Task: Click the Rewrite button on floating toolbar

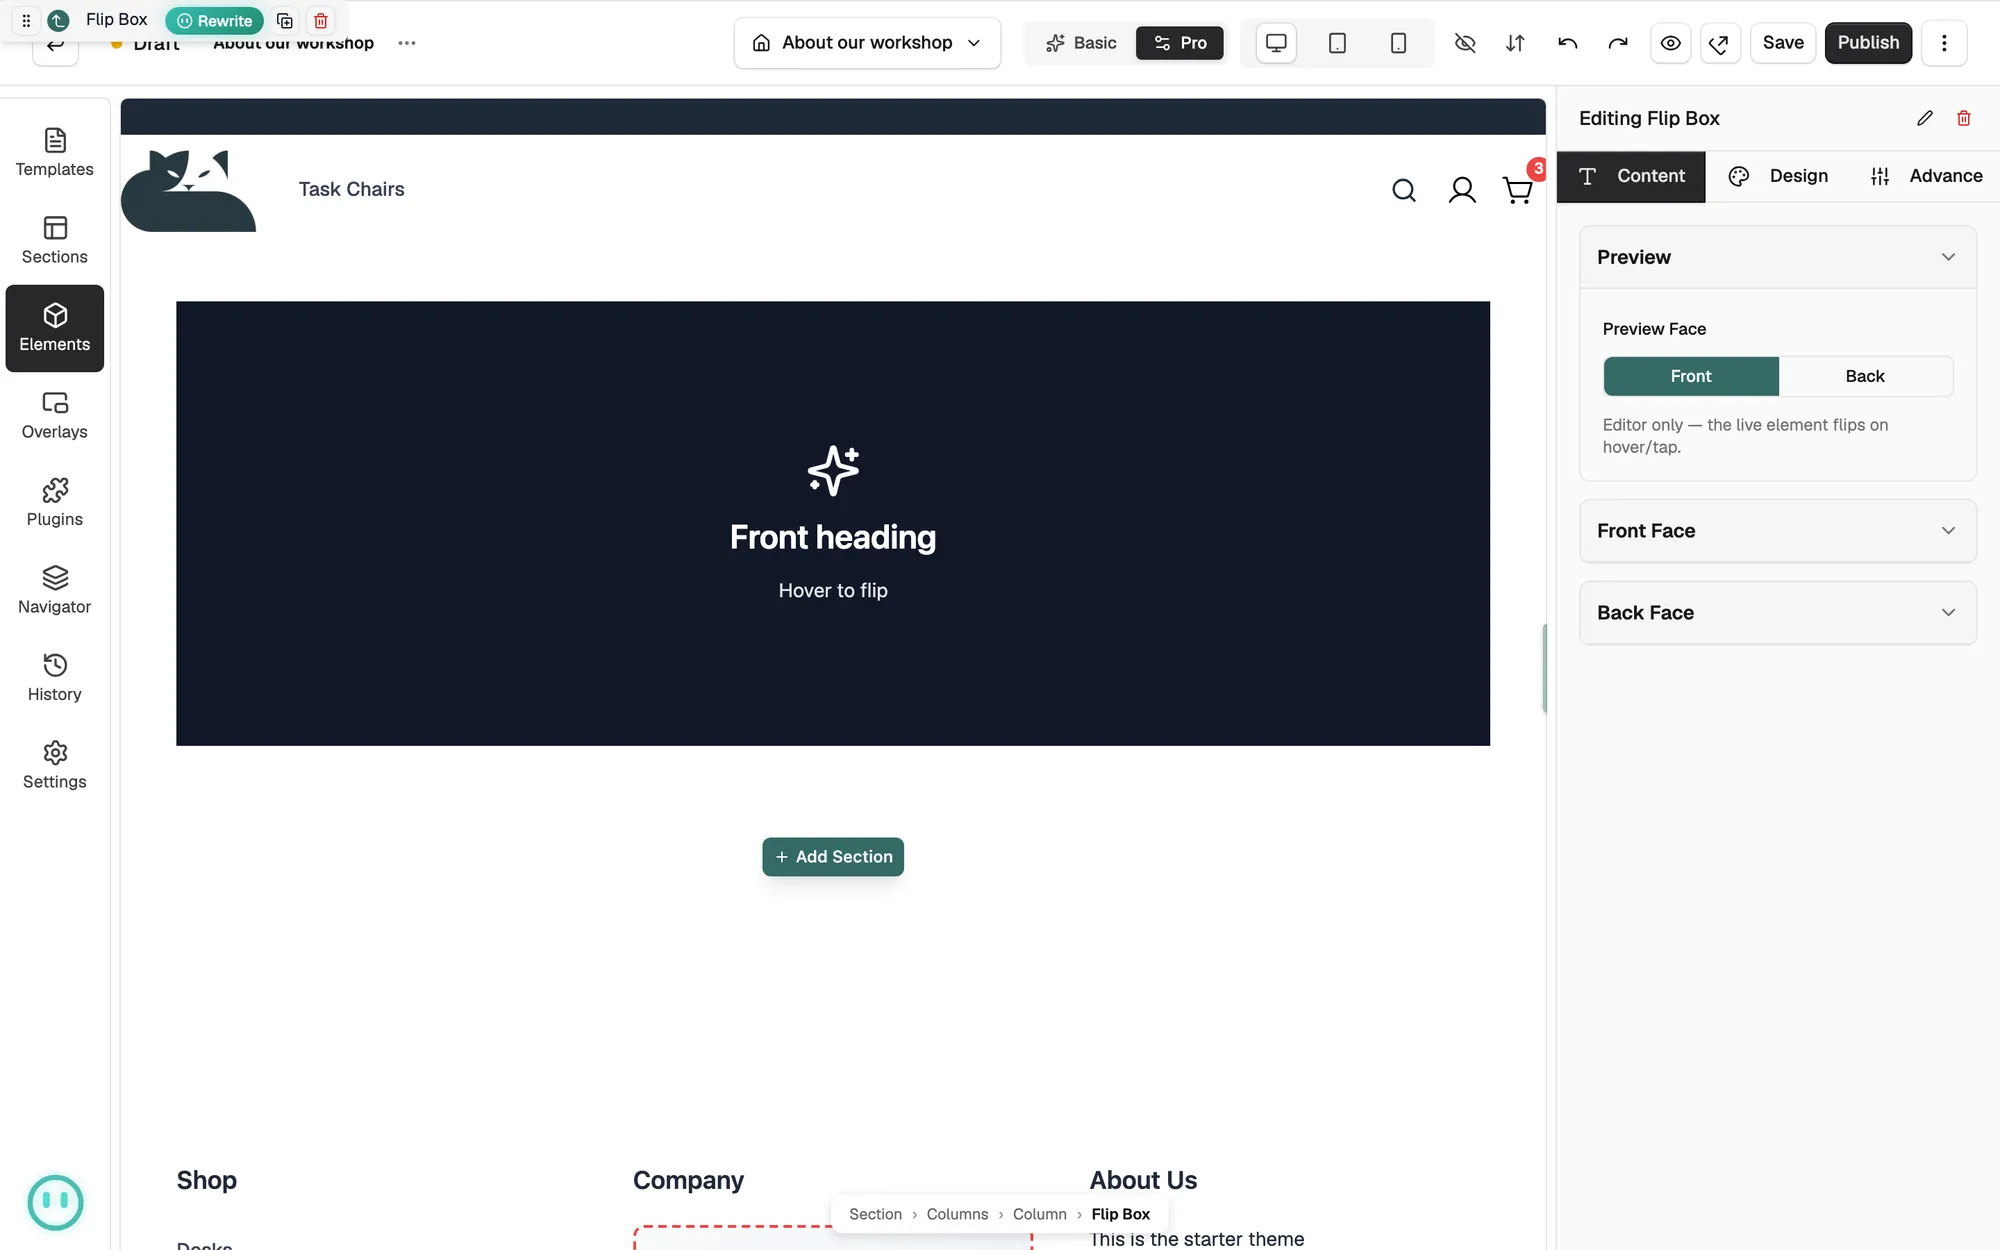Action: (x=214, y=21)
